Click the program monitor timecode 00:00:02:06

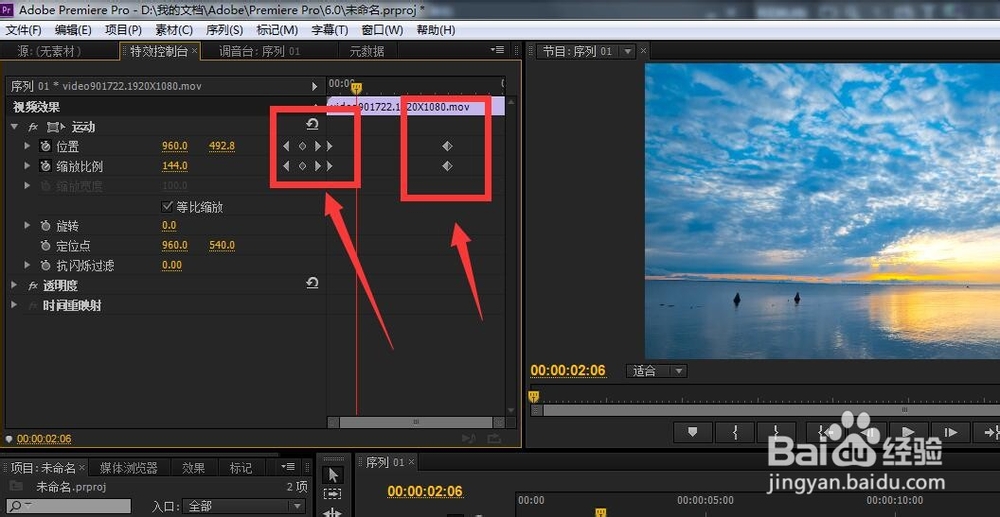click(568, 370)
